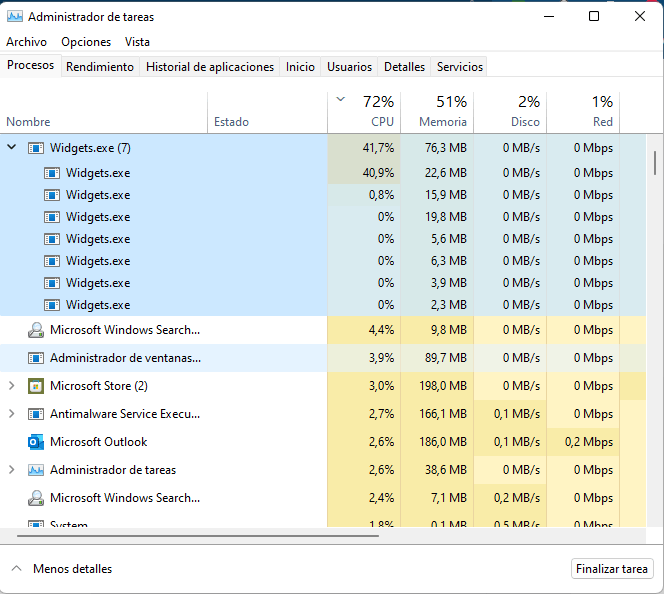Screen dimensions: 664x594
Task: Switch to the Servicios tab
Action: click(x=460, y=67)
